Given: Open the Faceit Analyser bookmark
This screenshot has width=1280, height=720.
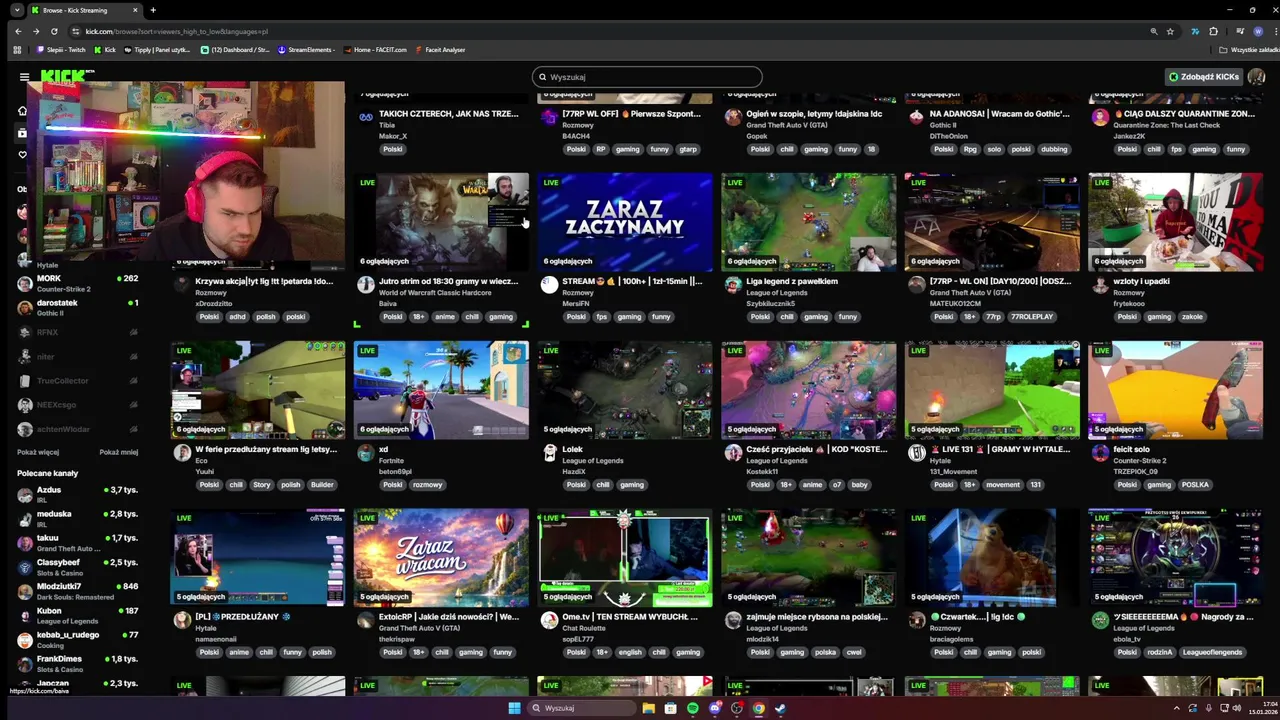Looking at the screenshot, I should [x=440, y=50].
